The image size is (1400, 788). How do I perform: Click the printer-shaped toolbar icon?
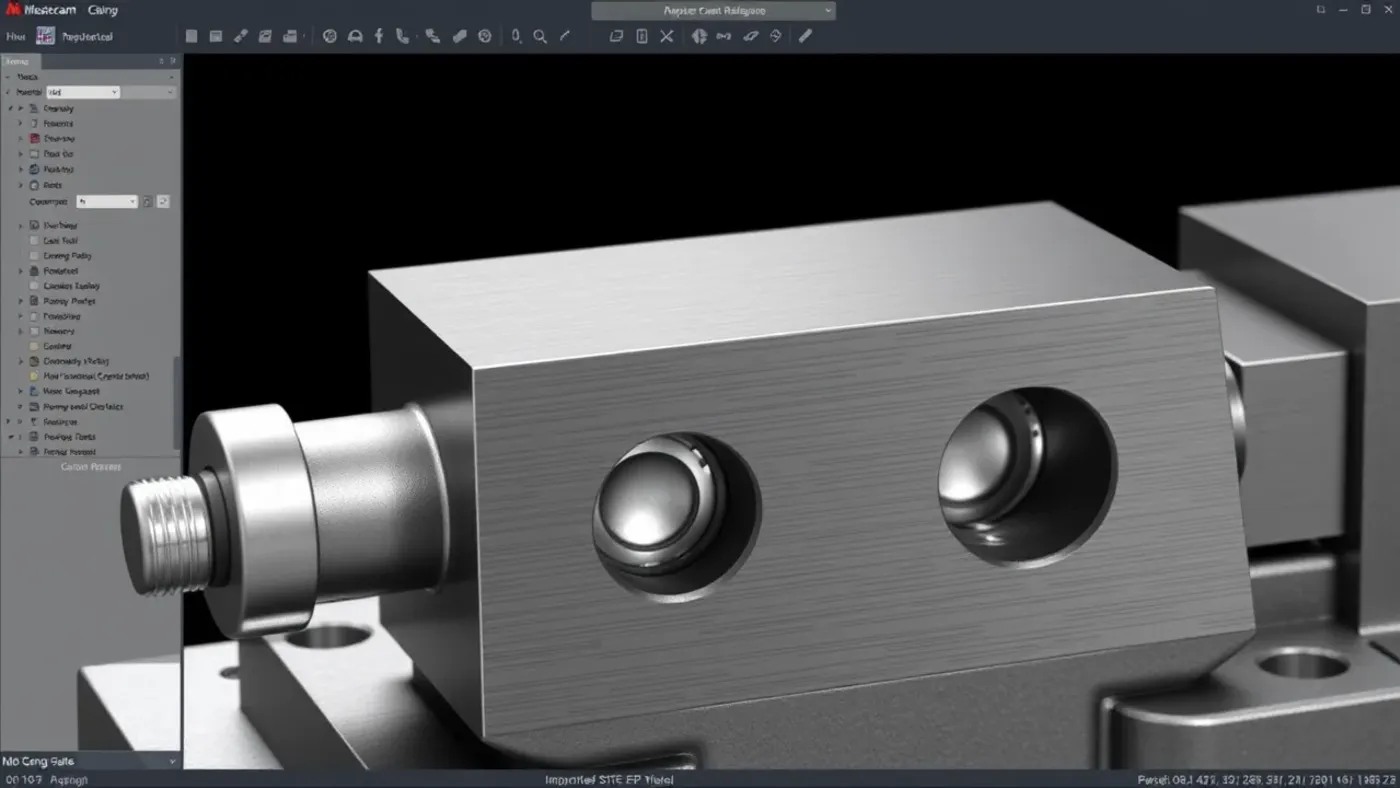coord(290,36)
